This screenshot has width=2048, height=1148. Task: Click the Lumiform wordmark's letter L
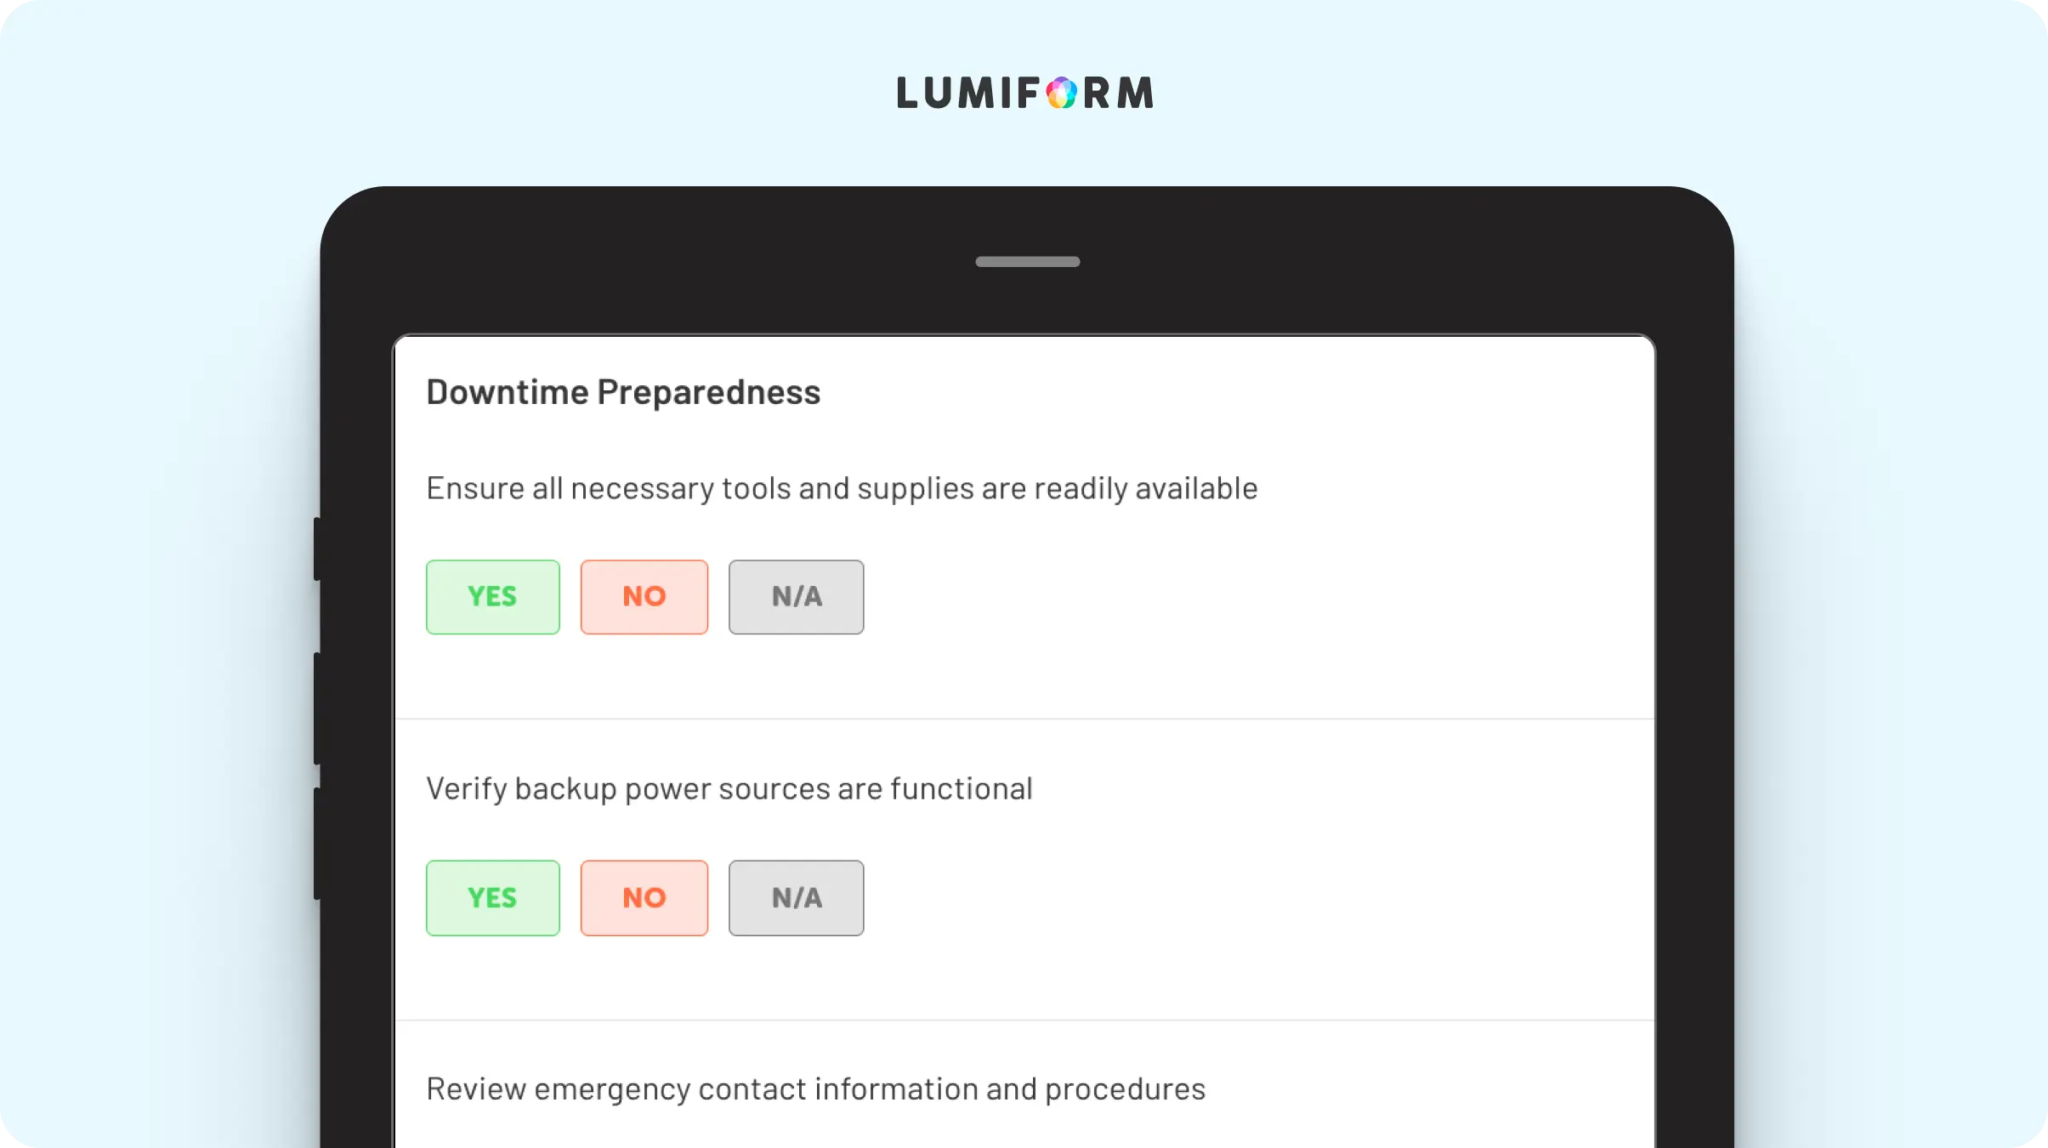coord(908,93)
